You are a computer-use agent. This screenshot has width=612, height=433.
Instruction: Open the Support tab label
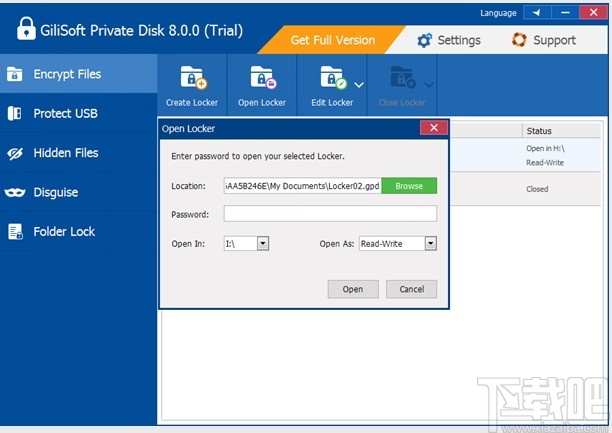click(554, 40)
